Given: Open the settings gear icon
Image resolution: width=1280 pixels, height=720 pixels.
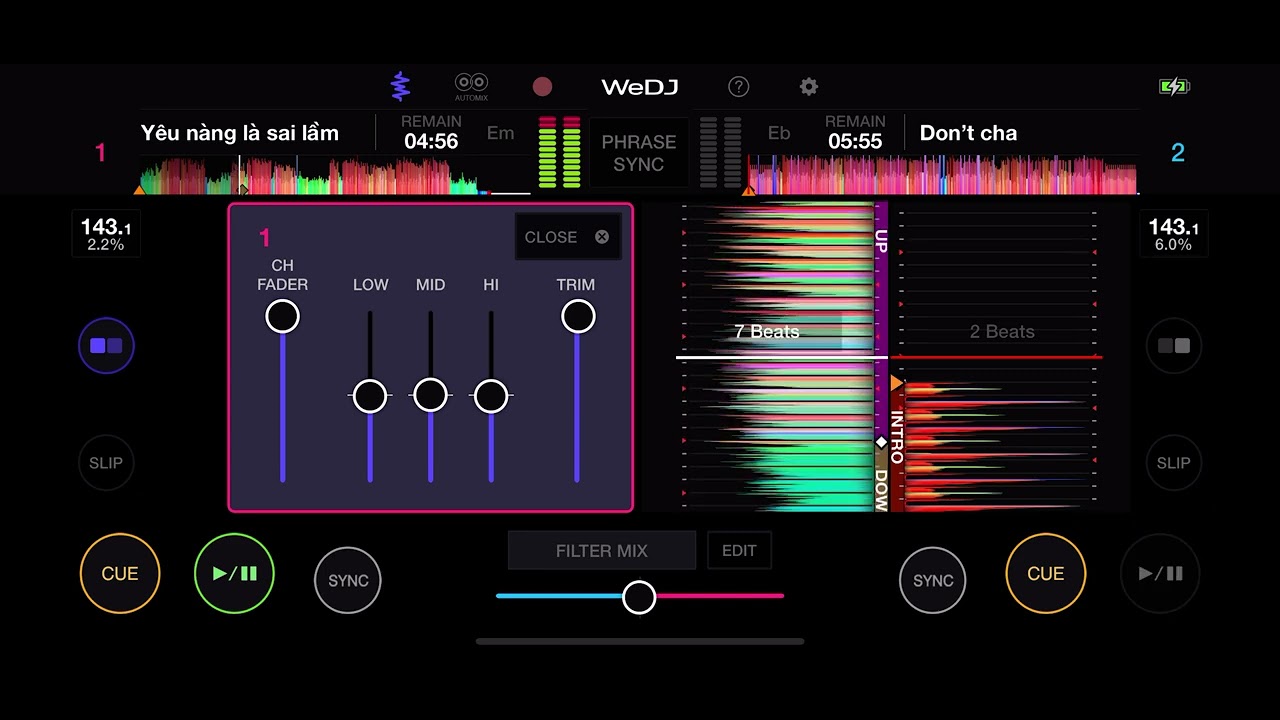Looking at the screenshot, I should [809, 87].
